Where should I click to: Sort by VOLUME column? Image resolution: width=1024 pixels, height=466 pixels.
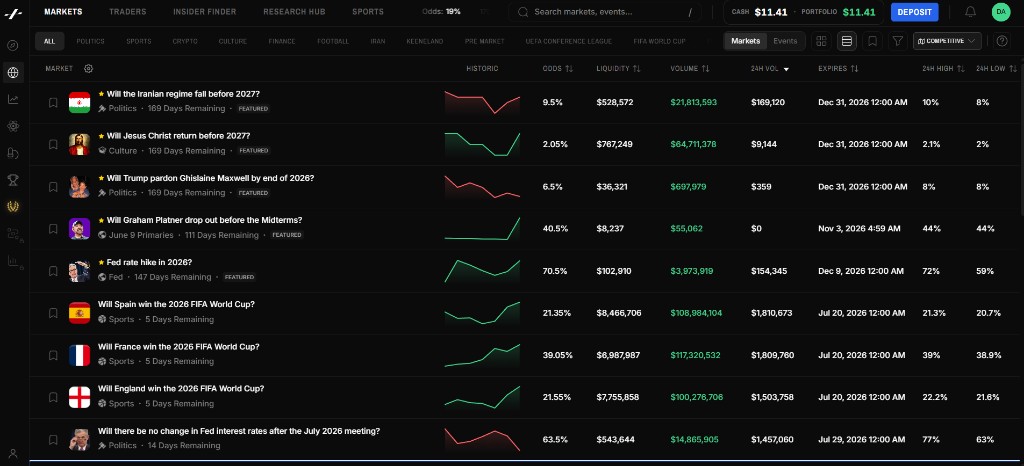point(690,69)
